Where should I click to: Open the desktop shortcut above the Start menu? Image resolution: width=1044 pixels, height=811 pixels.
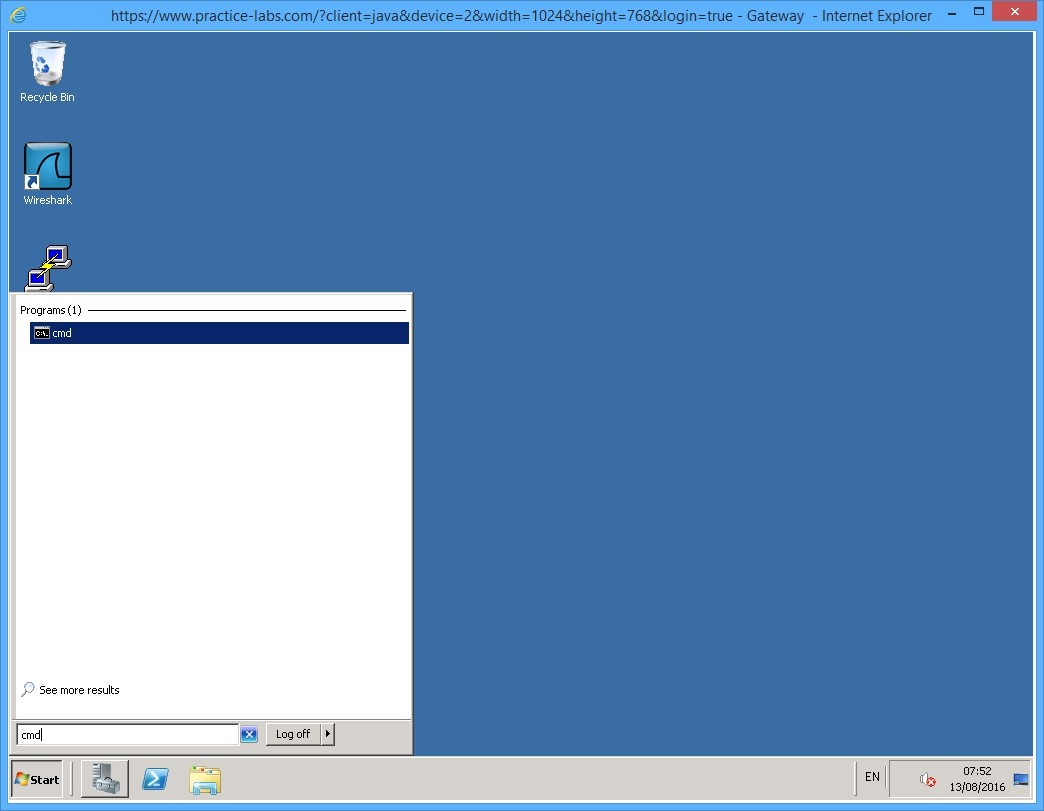tap(48, 264)
